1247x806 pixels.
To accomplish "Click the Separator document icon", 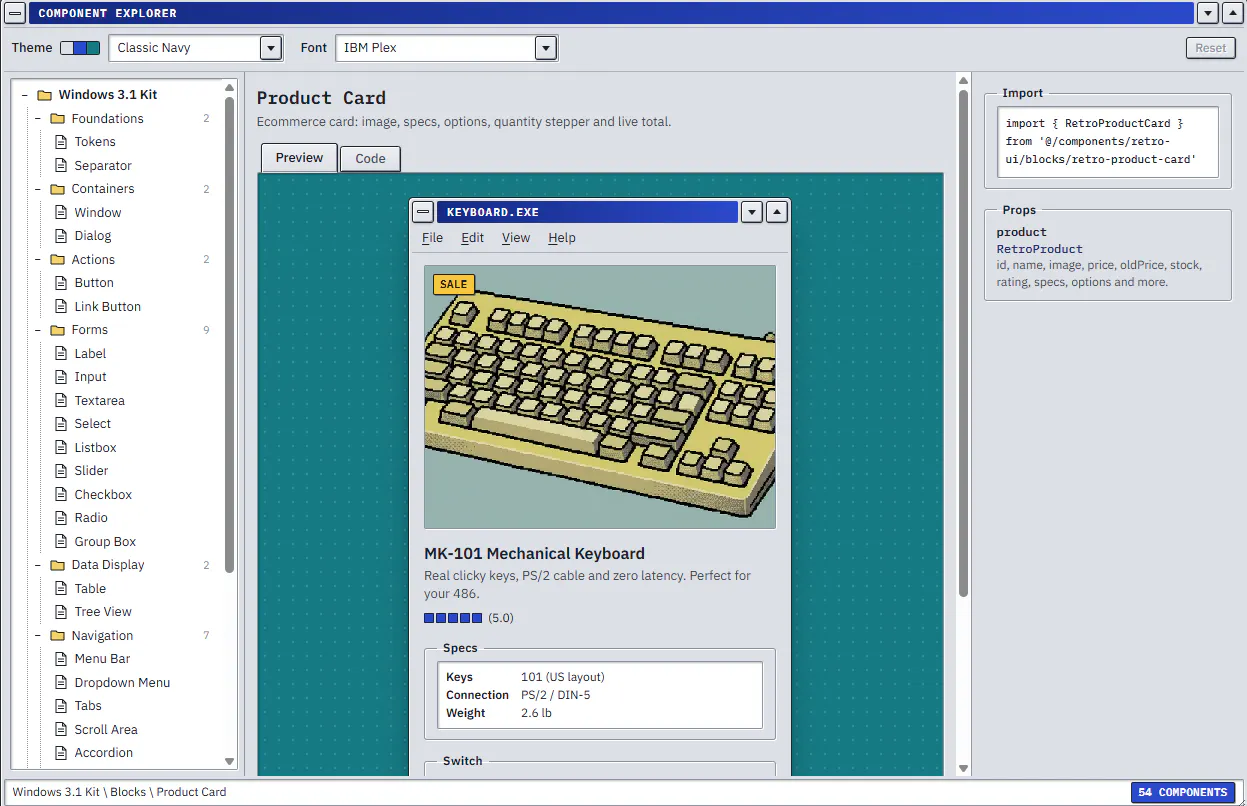I will click(60, 166).
